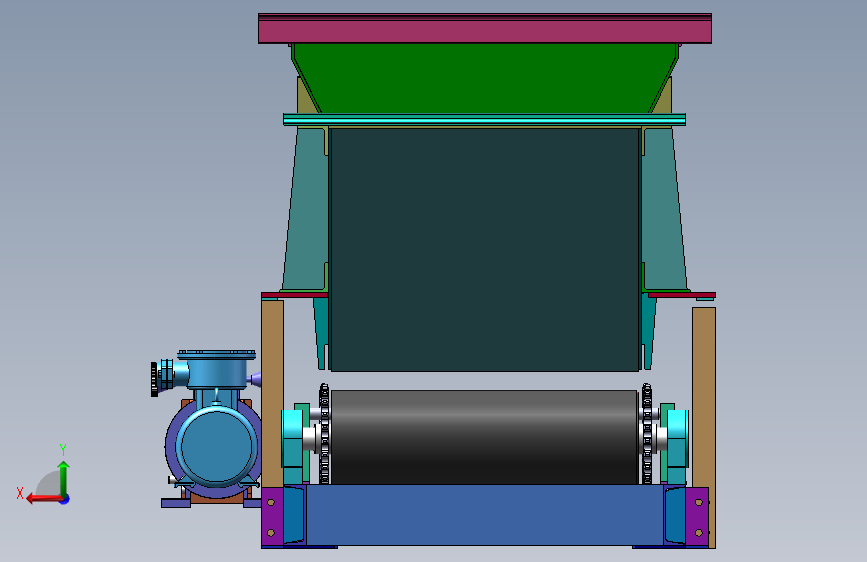The width and height of the screenshot is (867, 562).
Task: Select the black conveyor drum roller
Action: [x=484, y=437]
